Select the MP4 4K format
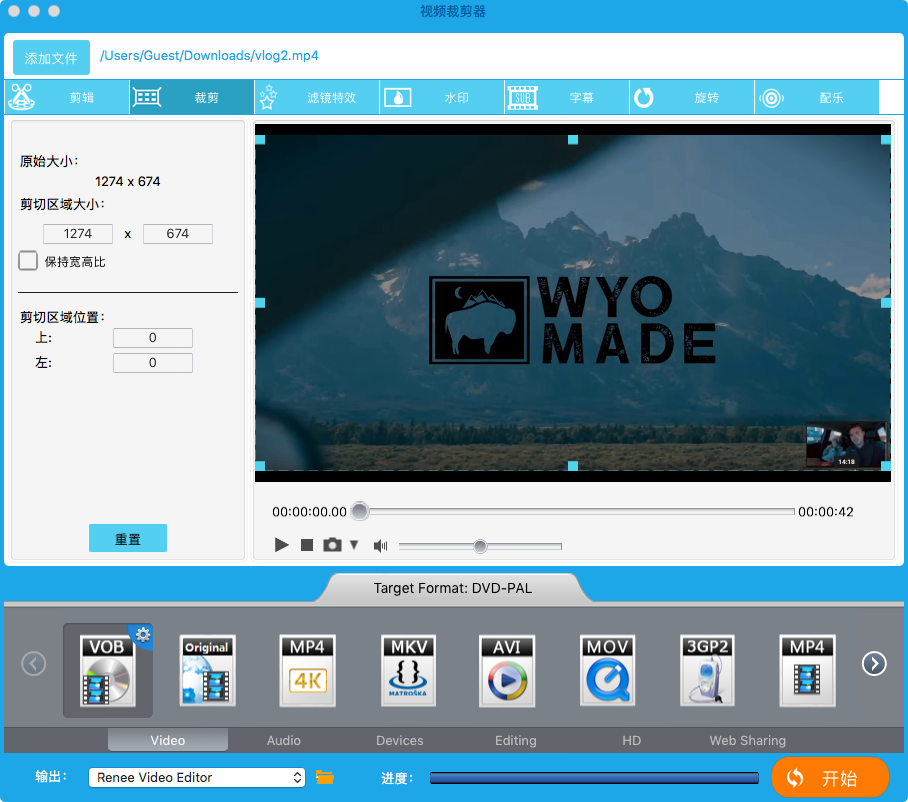Image resolution: width=908 pixels, height=802 pixels. [307, 671]
